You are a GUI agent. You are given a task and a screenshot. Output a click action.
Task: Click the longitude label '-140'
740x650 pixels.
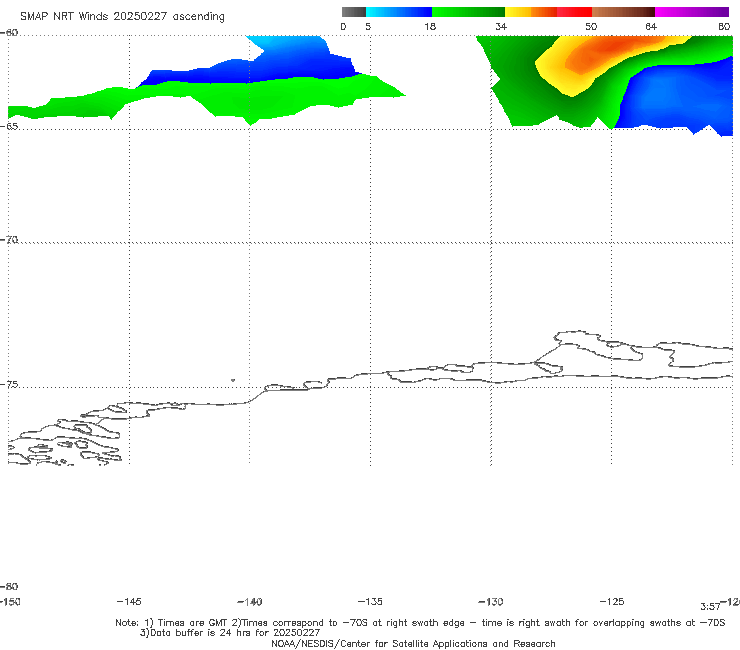click(250, 601)
